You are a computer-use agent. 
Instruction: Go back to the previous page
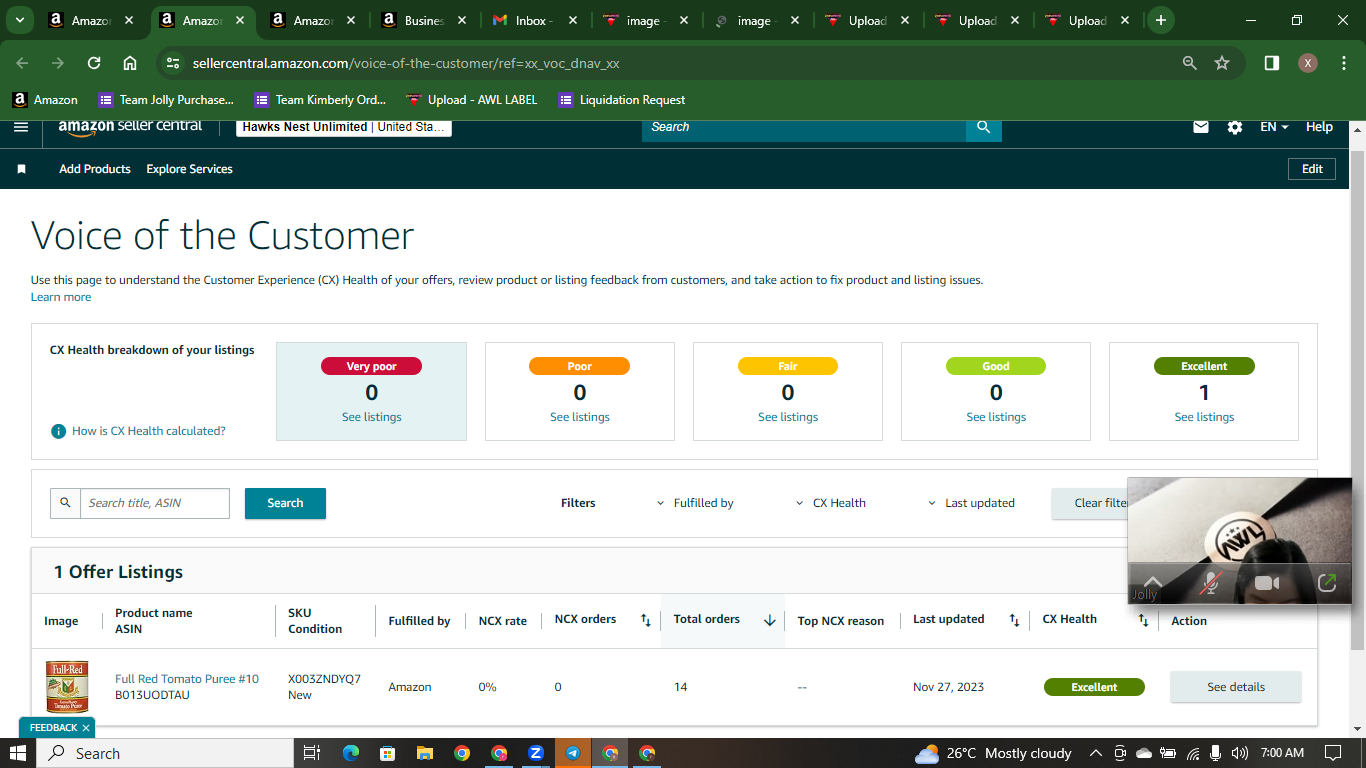(x=22, y=63)
